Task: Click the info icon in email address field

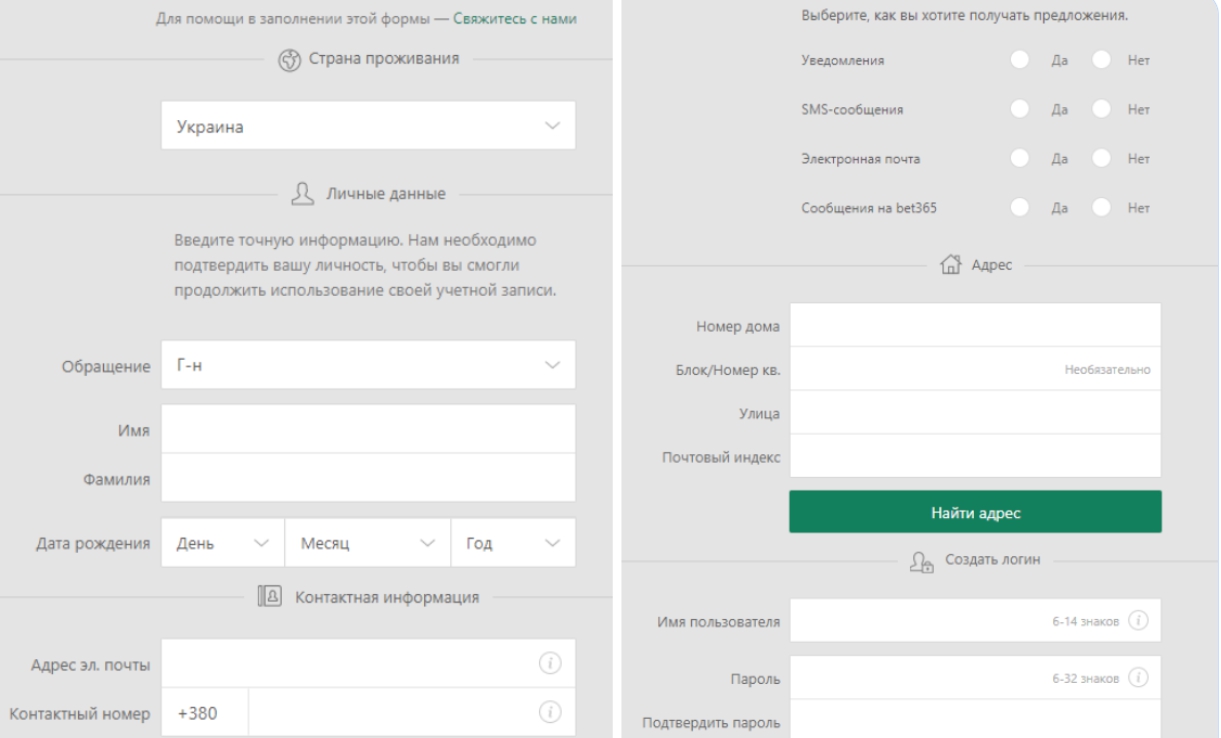Action: coord(547,664)
